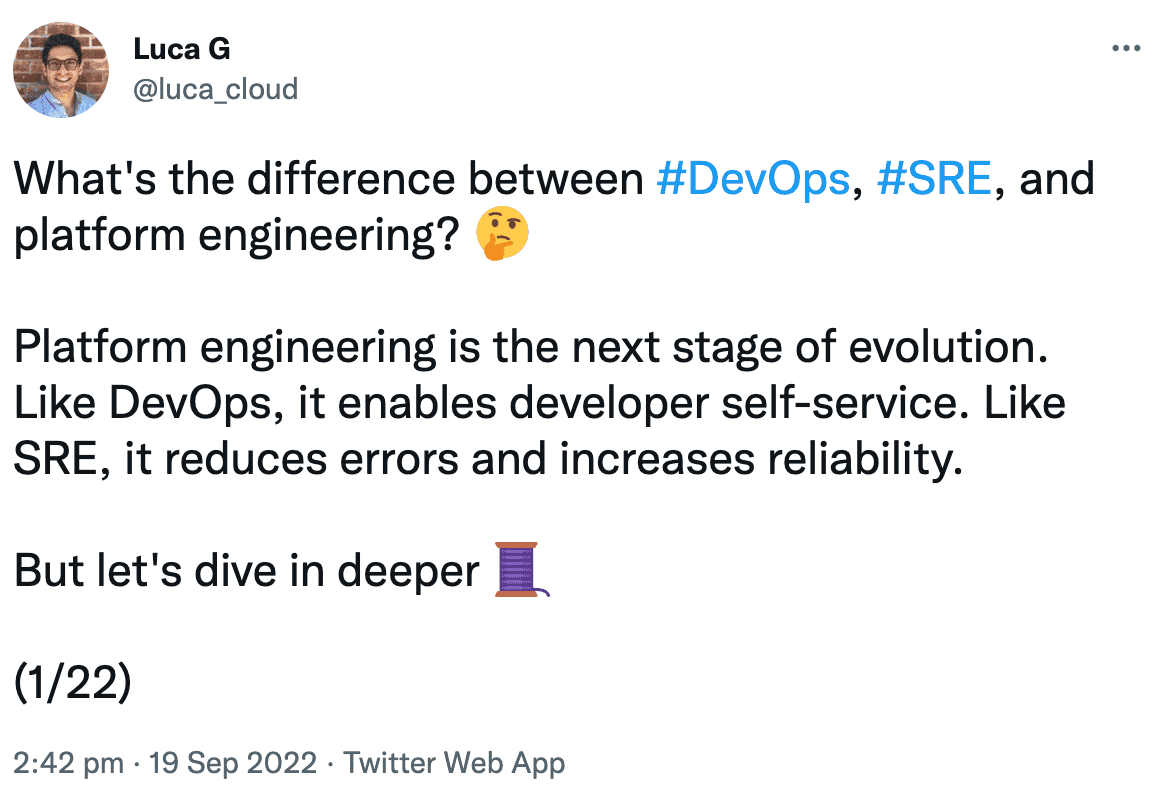The height and width of the screenshot is (800, 1162).
Task: Open the #DevOps hashtag
Action: point(753,180)
